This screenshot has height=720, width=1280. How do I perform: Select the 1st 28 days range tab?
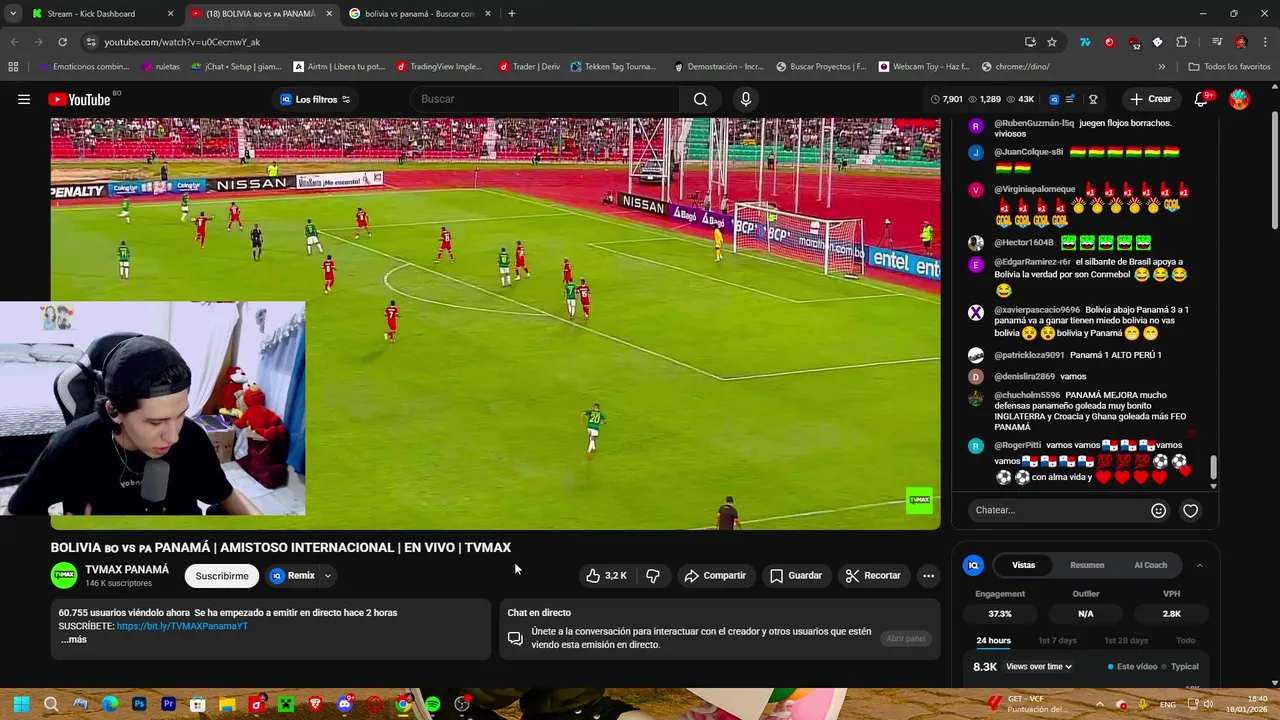click(1126, 641)
